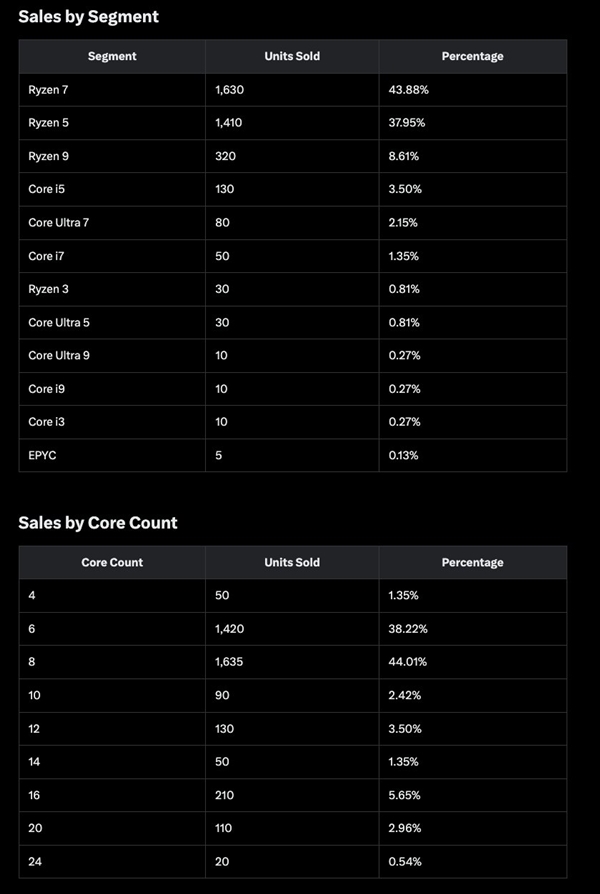
Task: Select the Core i5 segment cell
Action: point(46,189)
